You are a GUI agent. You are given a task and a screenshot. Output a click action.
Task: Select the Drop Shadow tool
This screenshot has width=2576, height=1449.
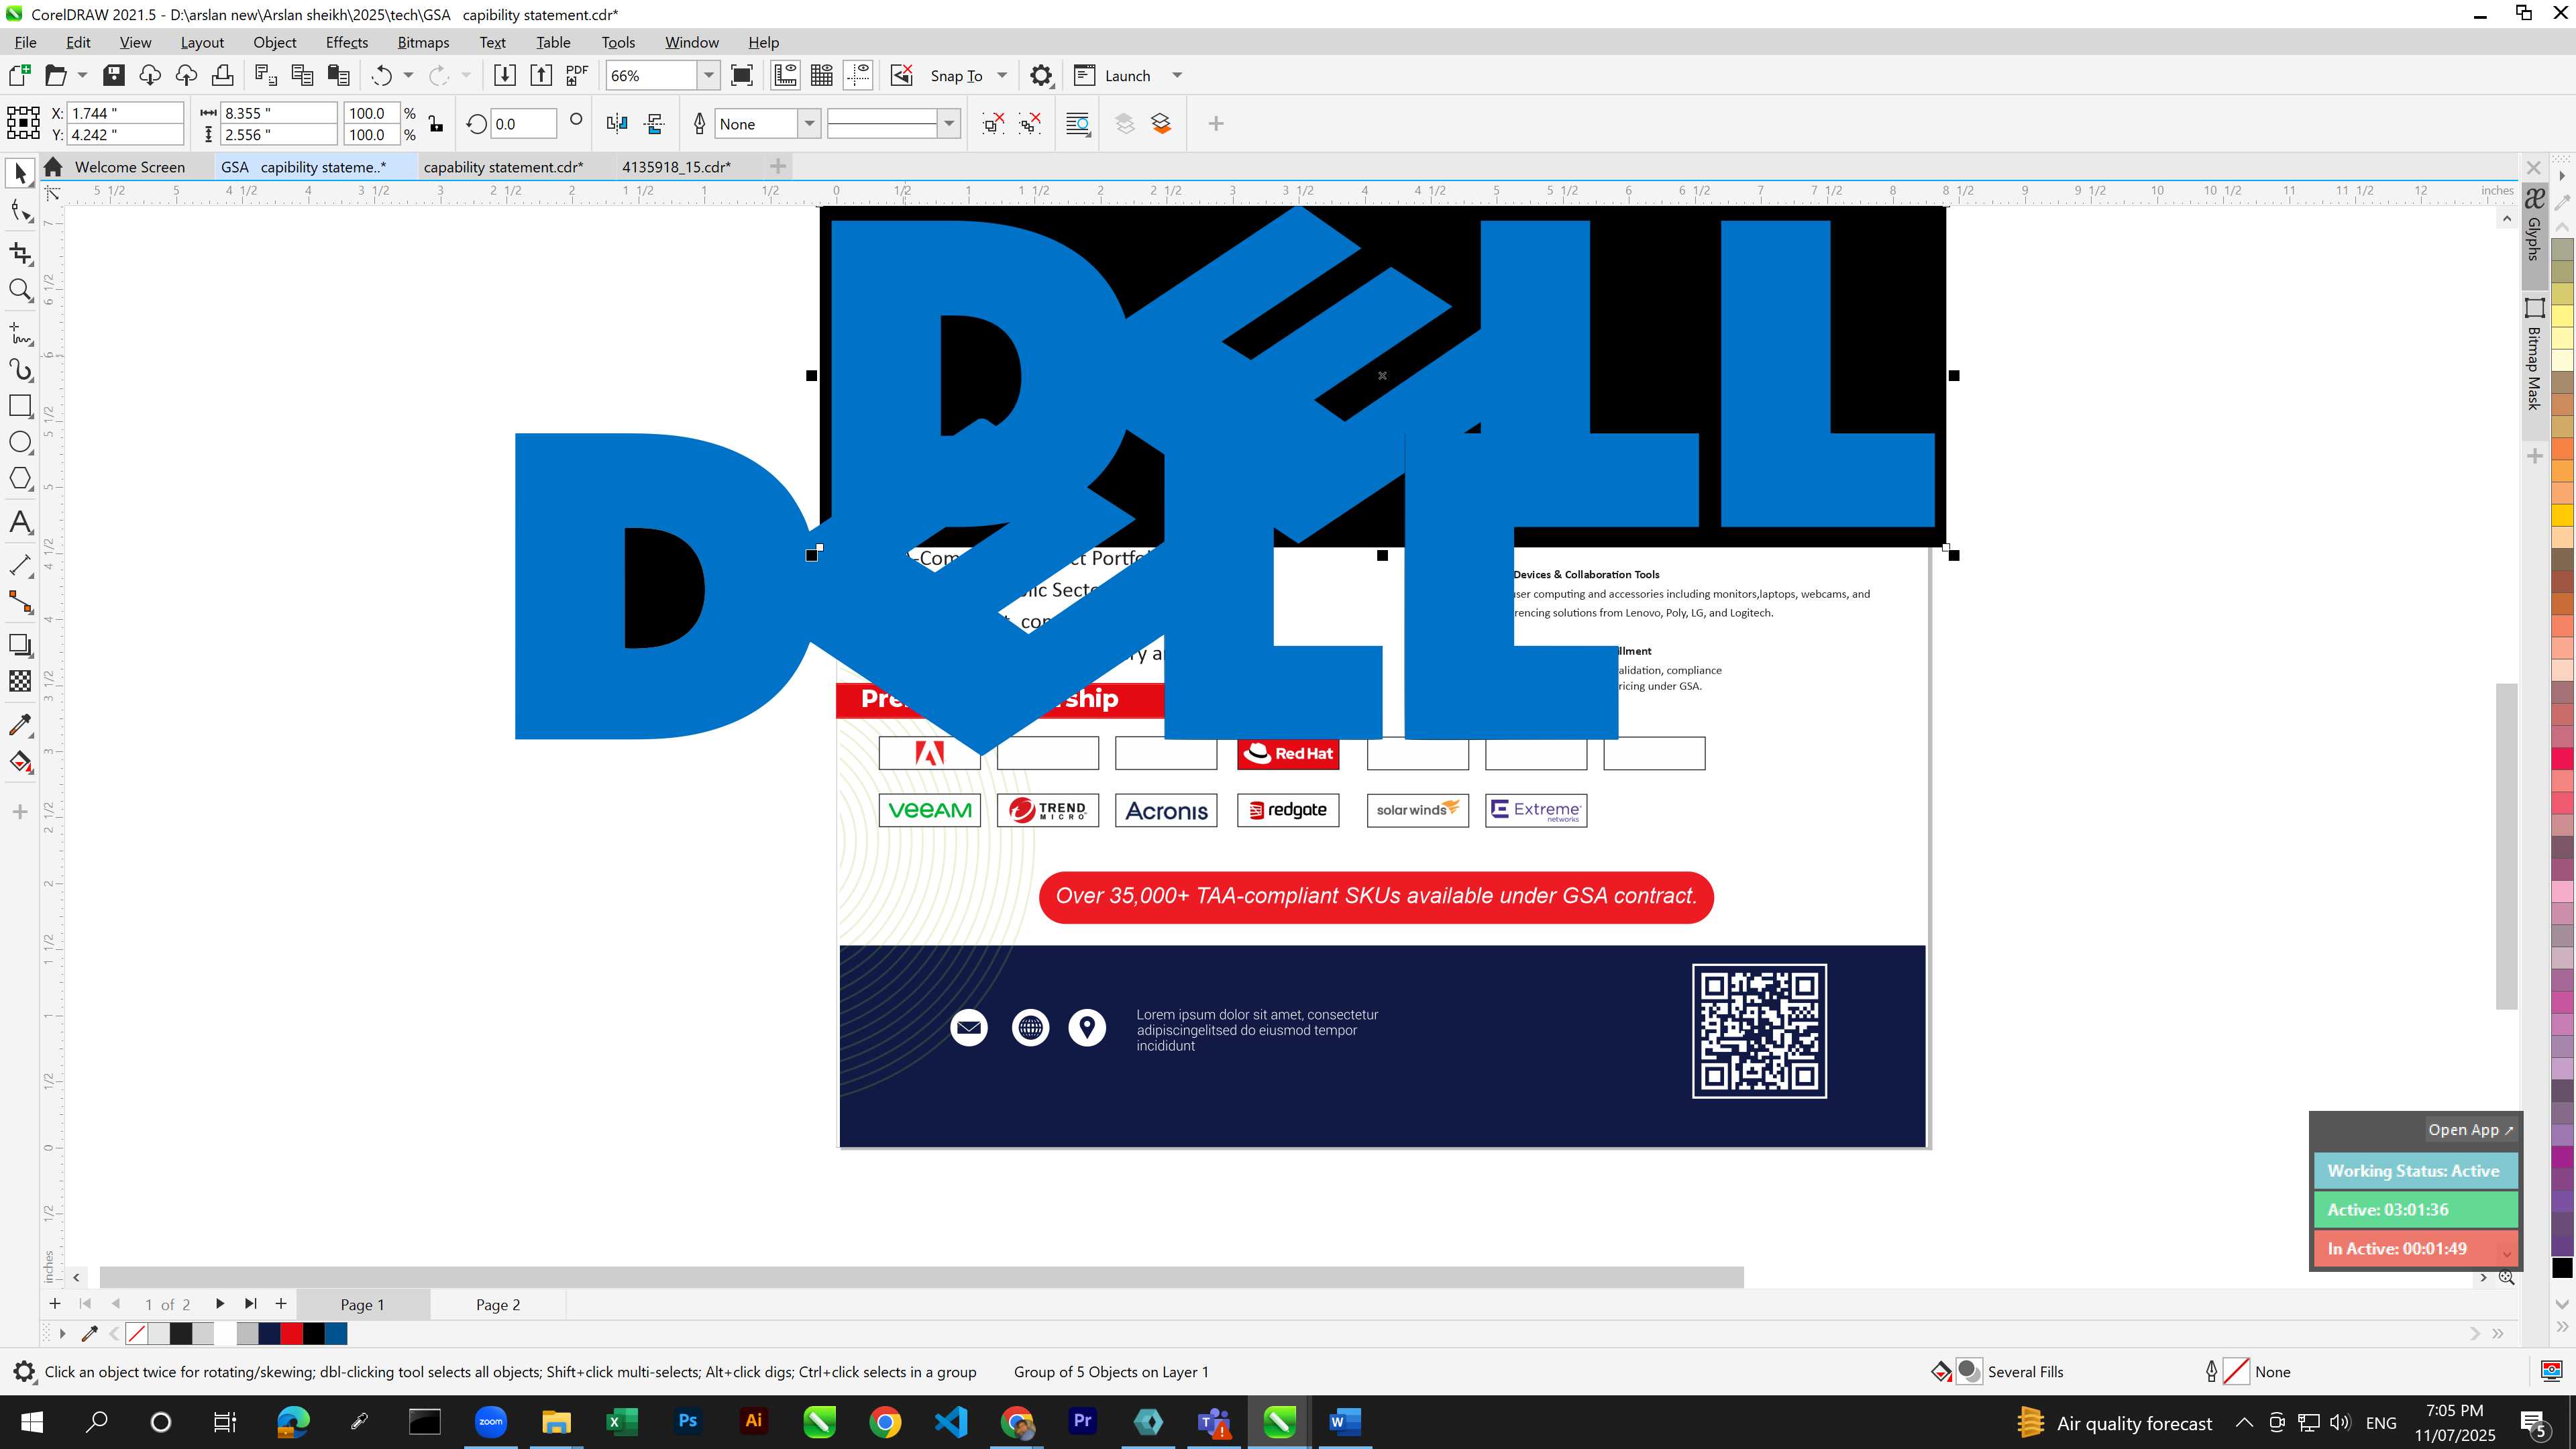(x=20, y=645)
